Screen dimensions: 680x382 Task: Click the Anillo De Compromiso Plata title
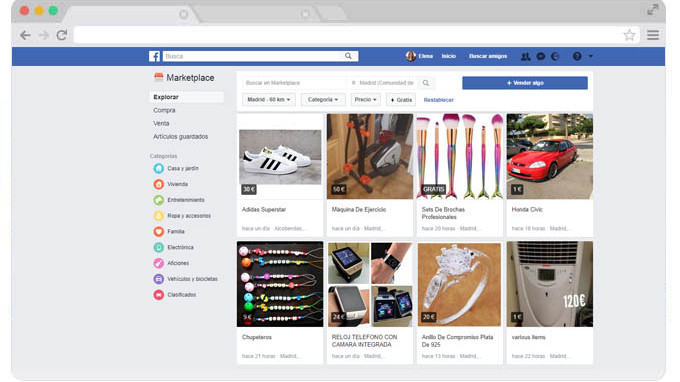point(457,341)
